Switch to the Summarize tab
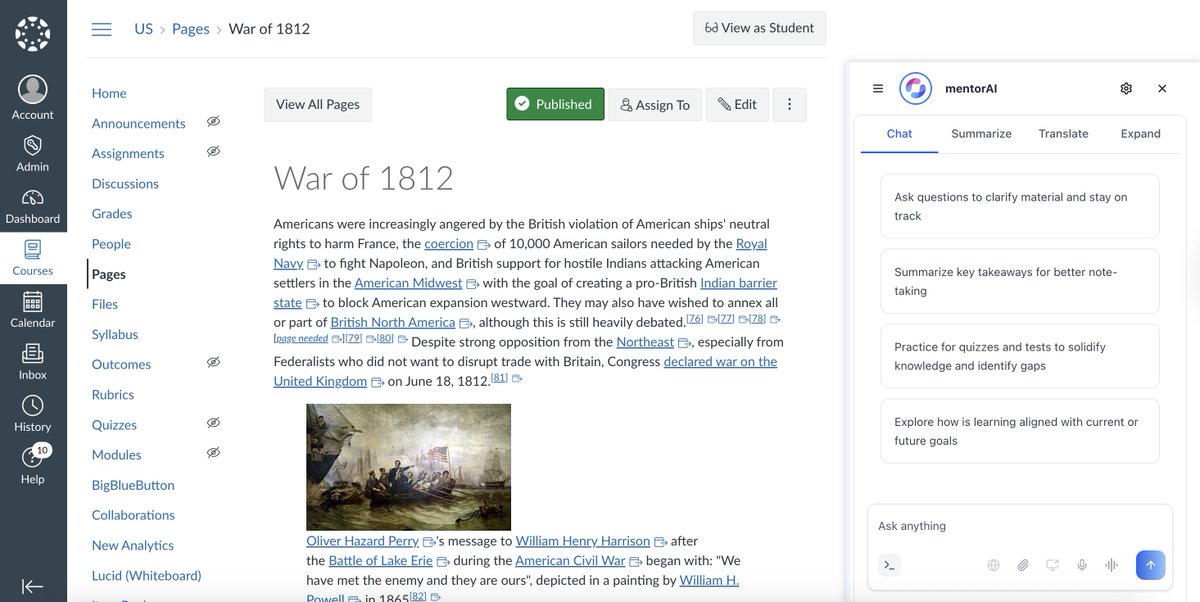Image resolution: width=1200 pixels, height=602 pixels. click(981, 133)
